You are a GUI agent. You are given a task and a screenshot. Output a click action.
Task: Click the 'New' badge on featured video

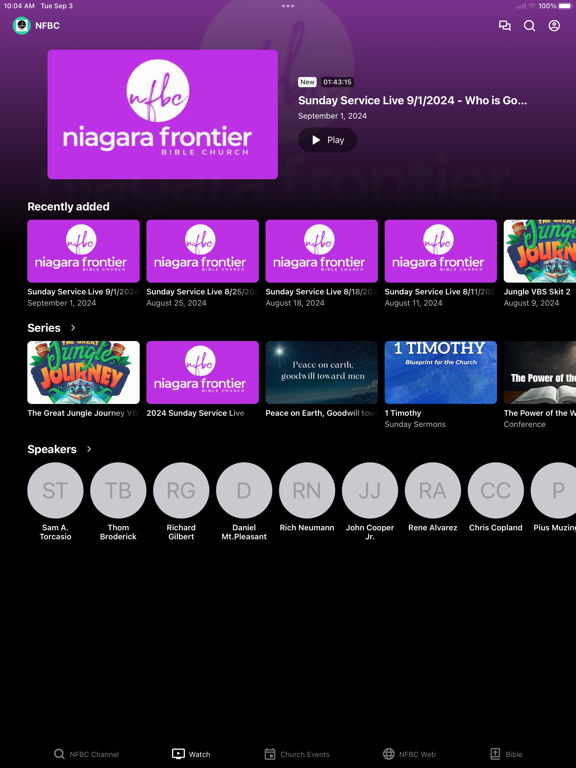click(x=308, y=82)
